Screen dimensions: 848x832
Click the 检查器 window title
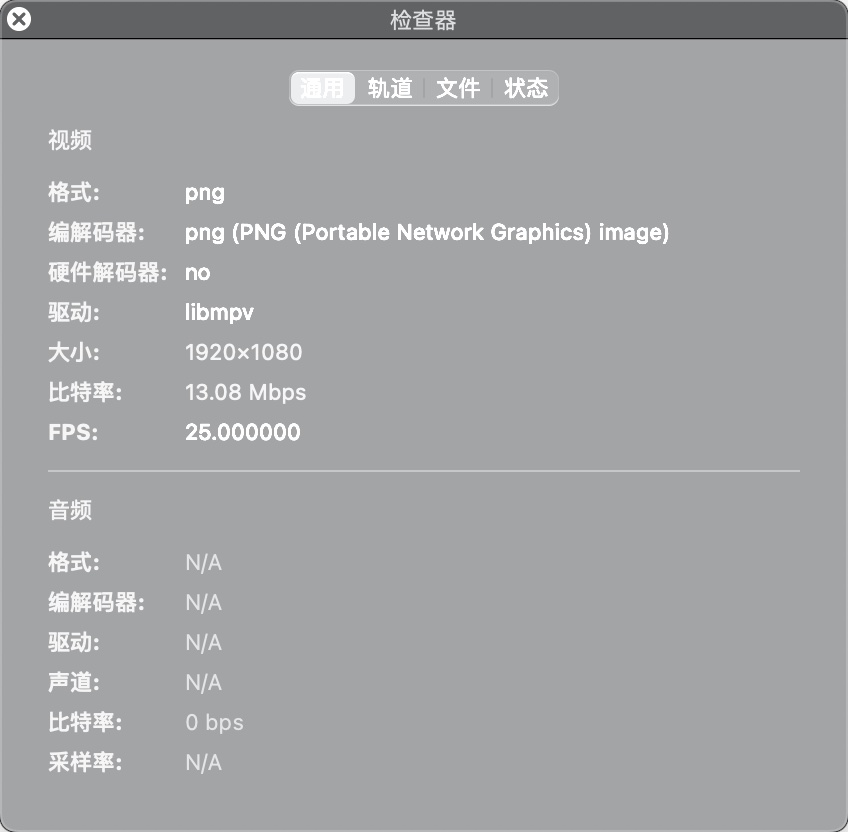coord(423,21)
